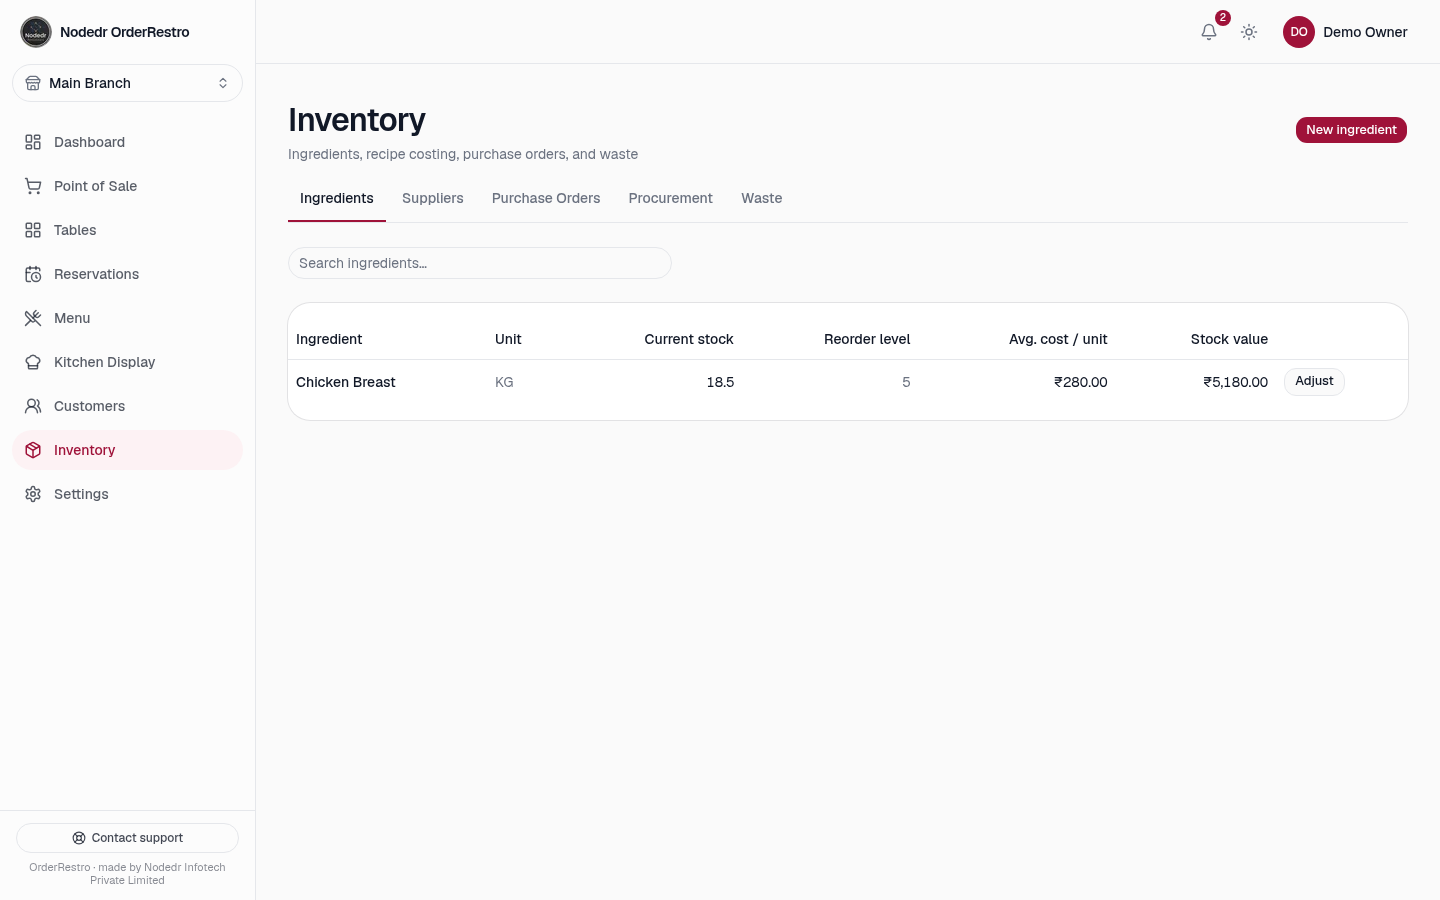The width and height of the screenshot is (1440, 900).
Task: Click the Reservations calendar icon
Action: 33,274
